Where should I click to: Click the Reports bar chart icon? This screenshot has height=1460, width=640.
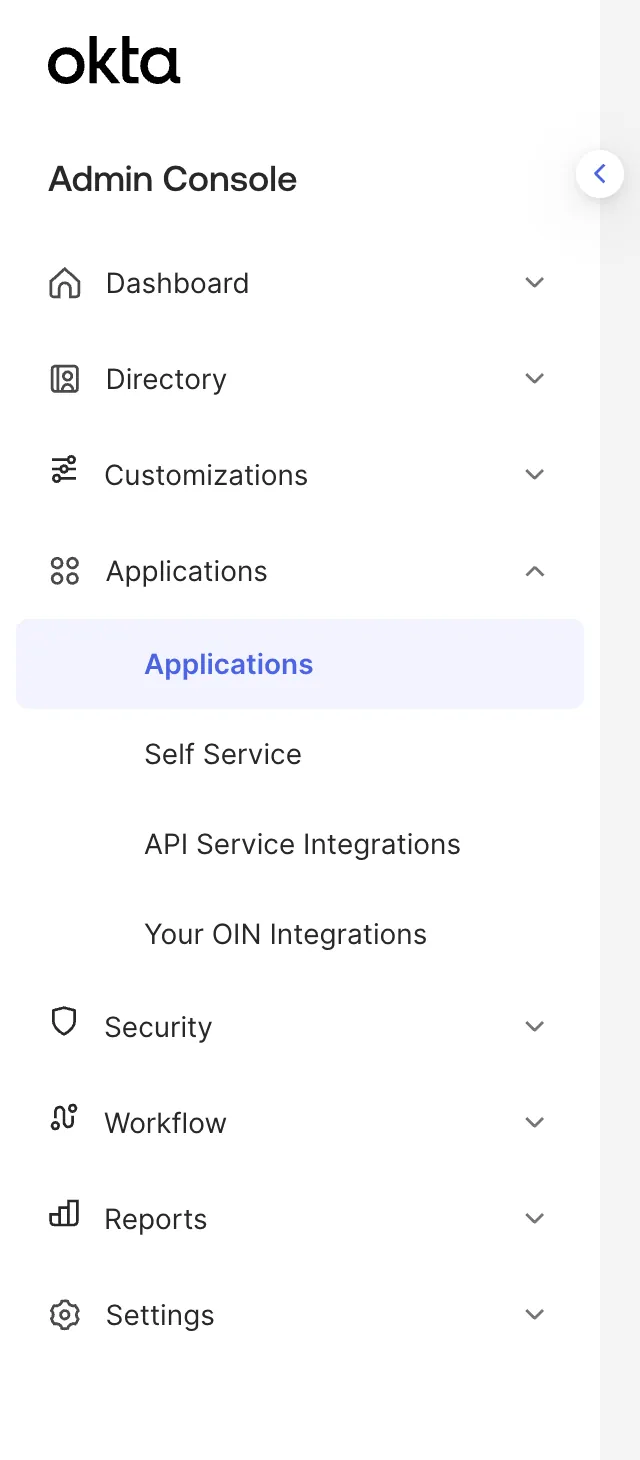click(64, 1215)
